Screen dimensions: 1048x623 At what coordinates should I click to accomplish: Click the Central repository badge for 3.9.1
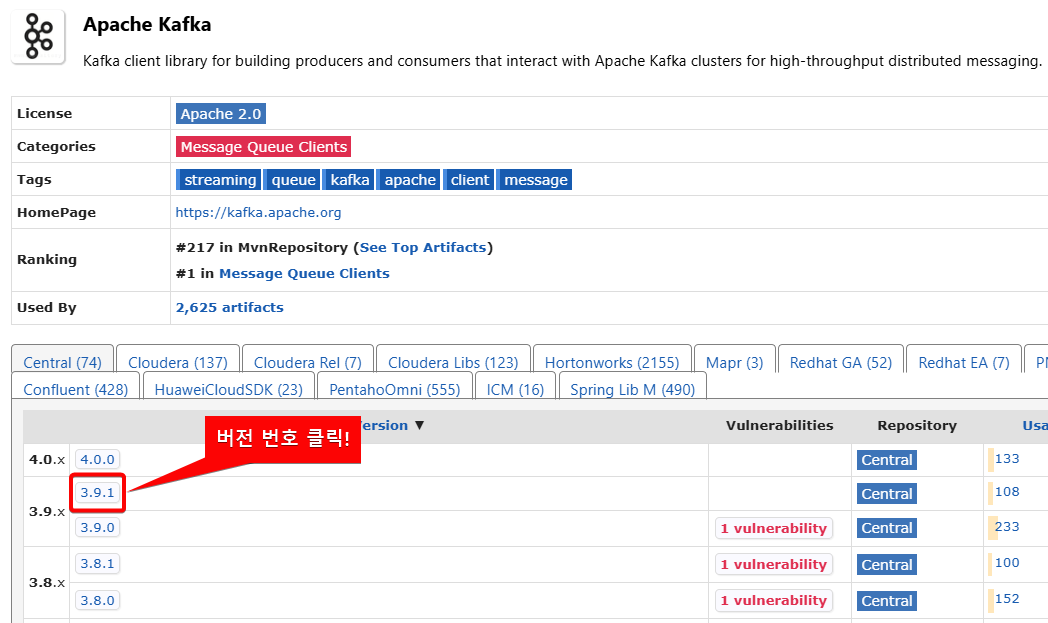pyautogui.click(x=886, y=494)
